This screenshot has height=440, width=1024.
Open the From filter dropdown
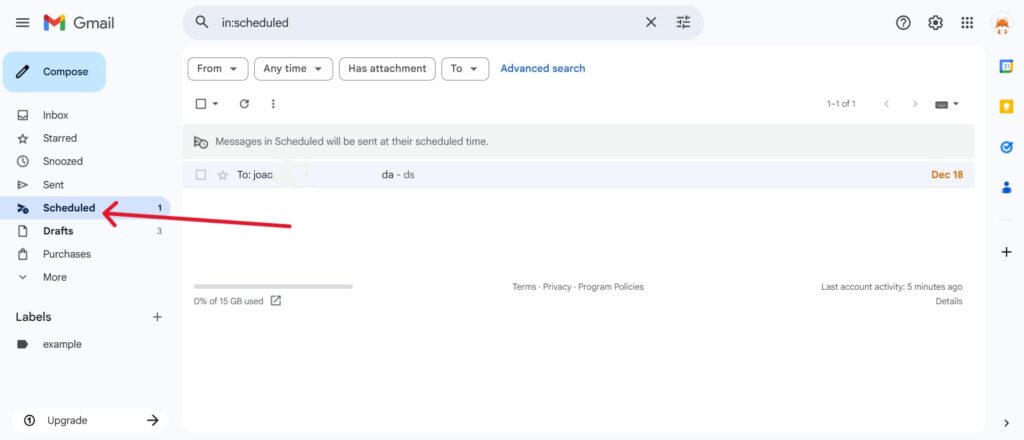click(x=217, y=69)
